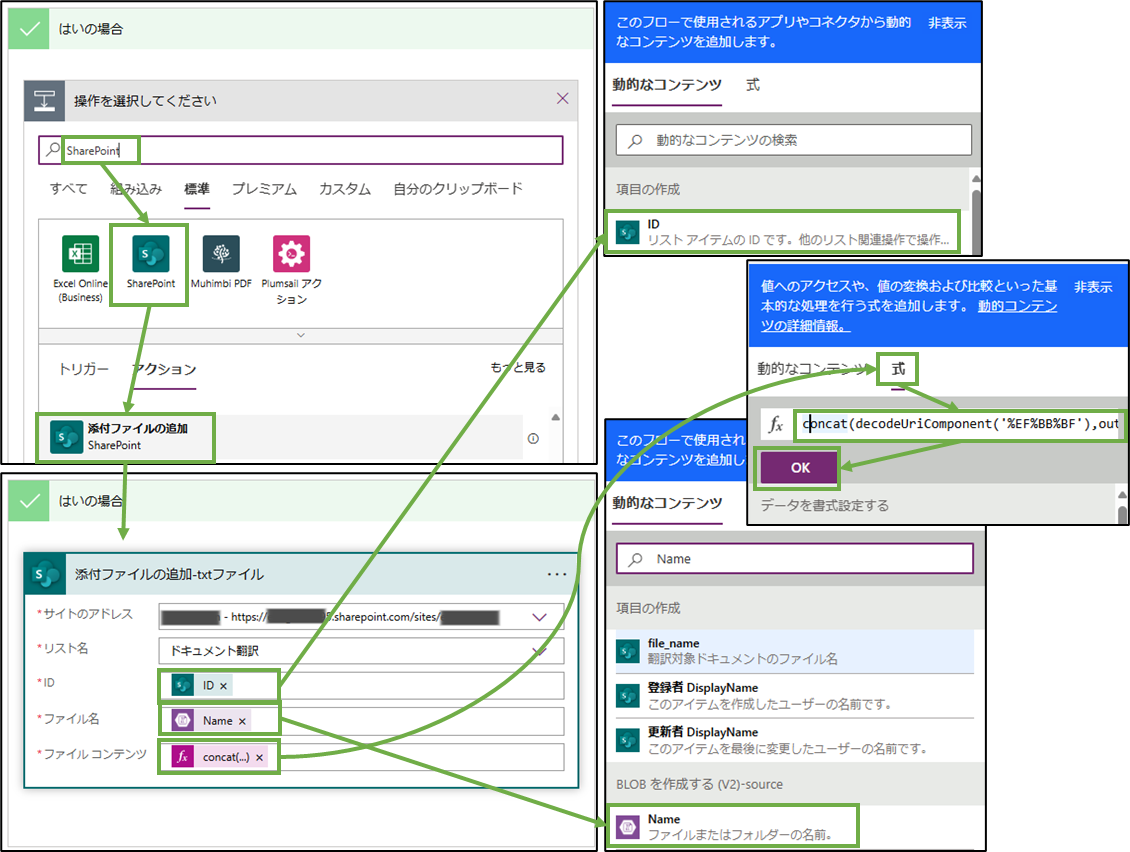The image size is (1130, 852).
Task: Open the ellipsis menu of 添付ファイルの追加-txtファイル
Action: point(556,574)
